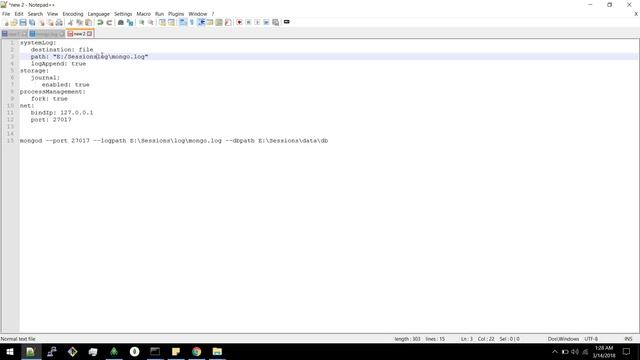Click the 'destination: file' line
This screenshot has height=360, width=640.
tap(62, 49)
